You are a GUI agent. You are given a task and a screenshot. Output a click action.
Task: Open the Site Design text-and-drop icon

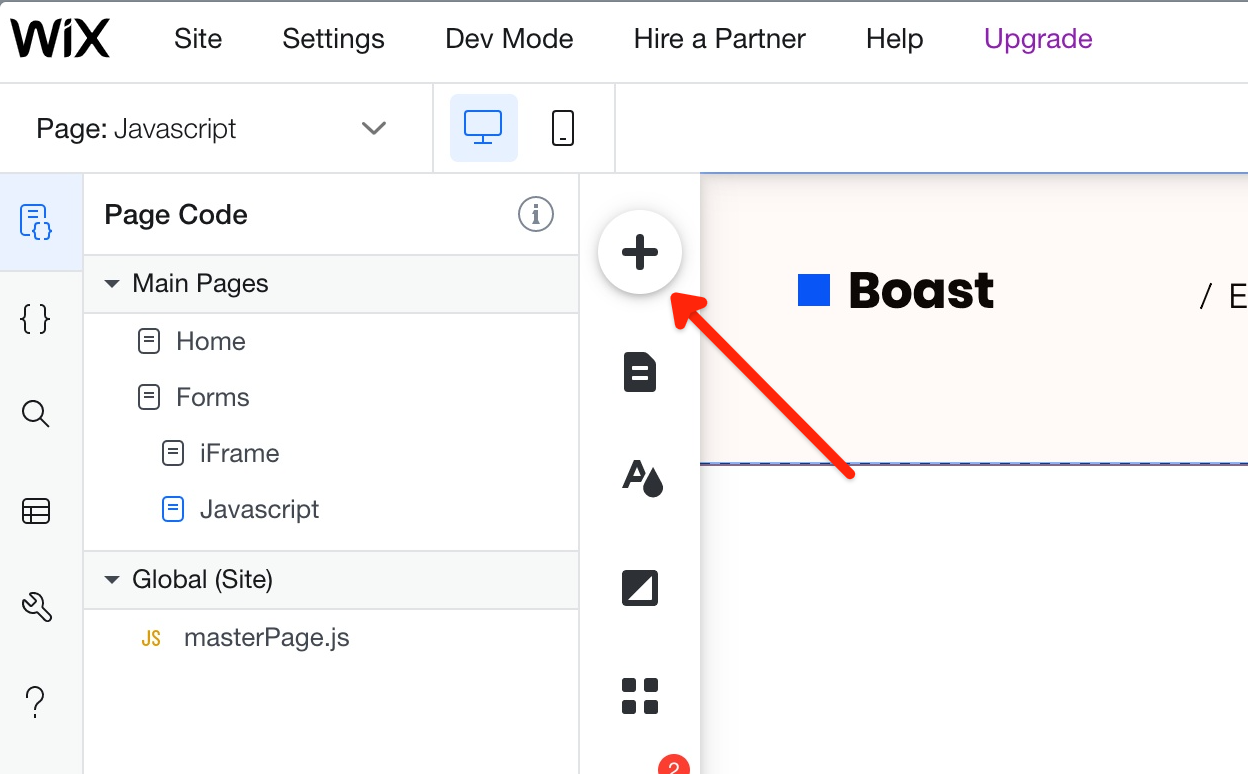[x=642, y=477]
